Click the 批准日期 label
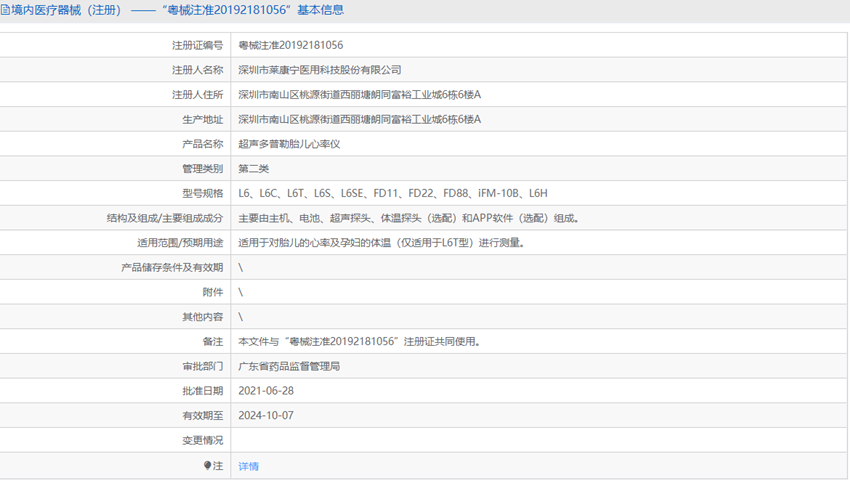This screenshot has width=850, height=480. pyautogui.click(x=202, y=391)
